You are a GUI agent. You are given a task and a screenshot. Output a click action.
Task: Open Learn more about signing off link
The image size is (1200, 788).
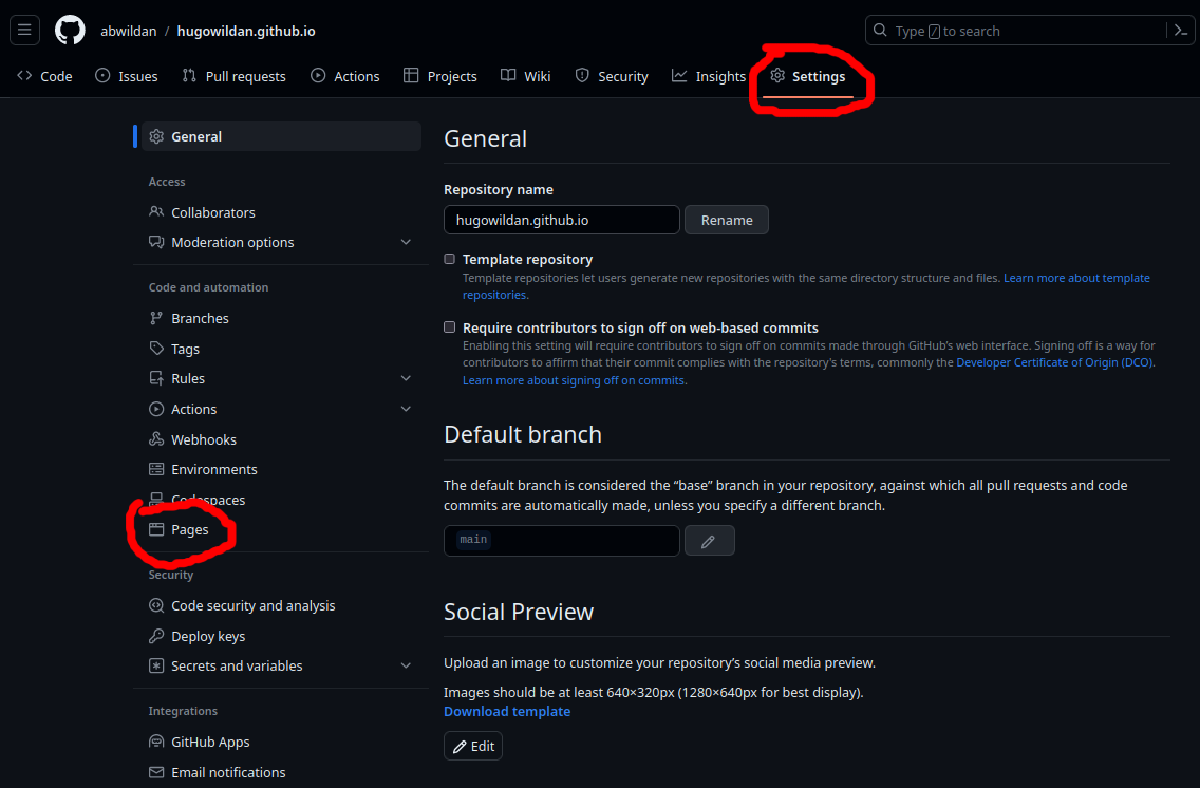tap(574, 380)
